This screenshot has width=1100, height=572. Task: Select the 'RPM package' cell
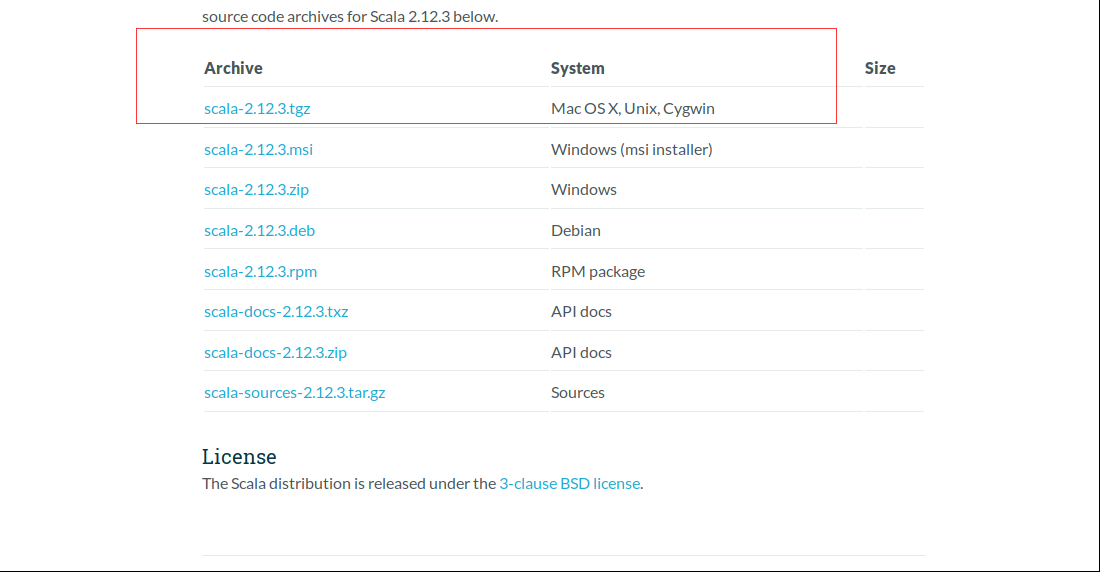[x=598, y=271]
